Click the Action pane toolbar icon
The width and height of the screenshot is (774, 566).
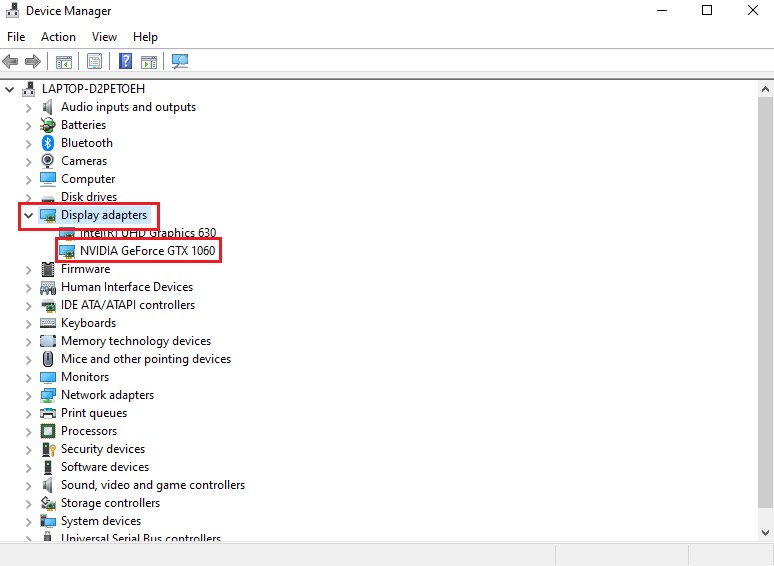149,62
